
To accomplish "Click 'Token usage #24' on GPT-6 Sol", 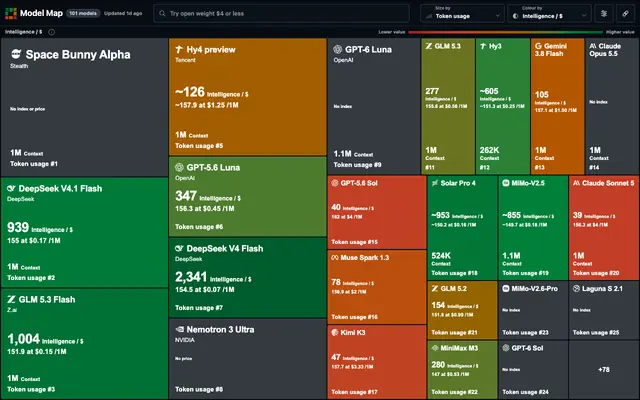I will coord(525,392).
